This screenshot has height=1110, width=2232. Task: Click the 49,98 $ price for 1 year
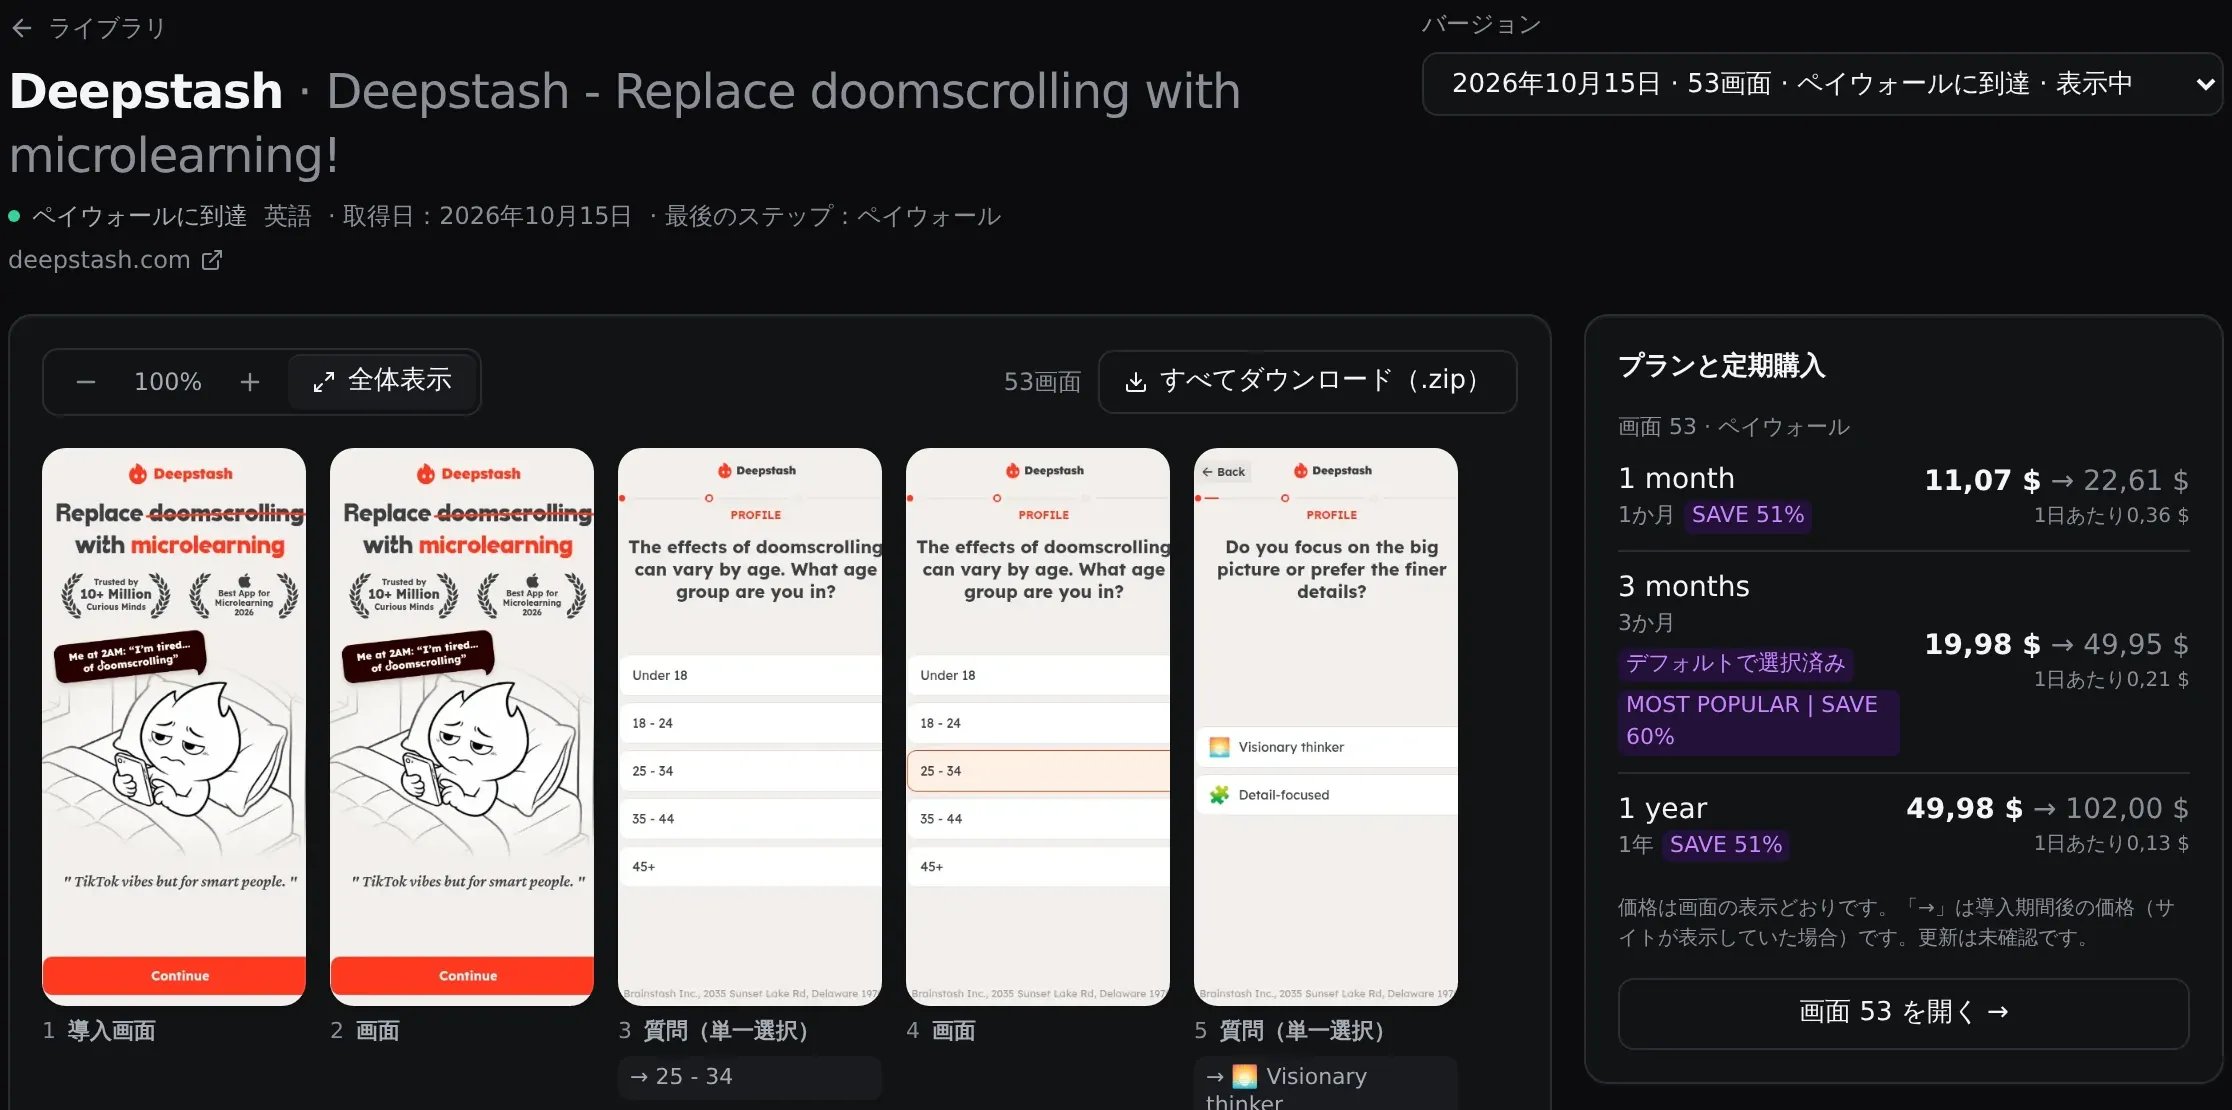pyautogui.click(x=1964, y=809)
